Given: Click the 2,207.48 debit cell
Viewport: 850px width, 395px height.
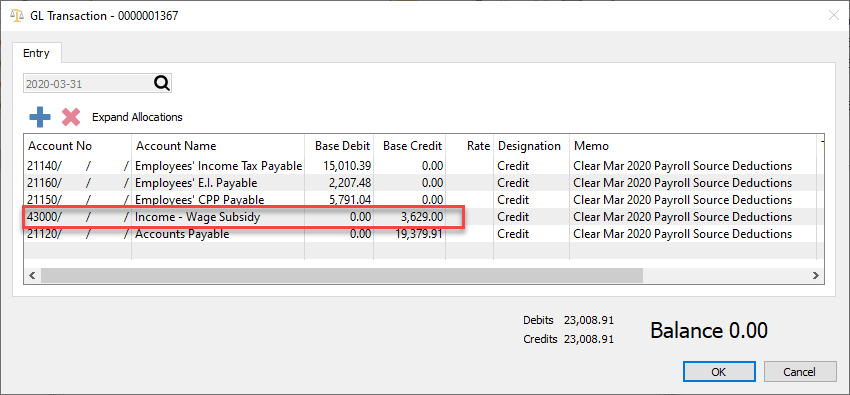Looking at the screenshot, I should (339, 183).
